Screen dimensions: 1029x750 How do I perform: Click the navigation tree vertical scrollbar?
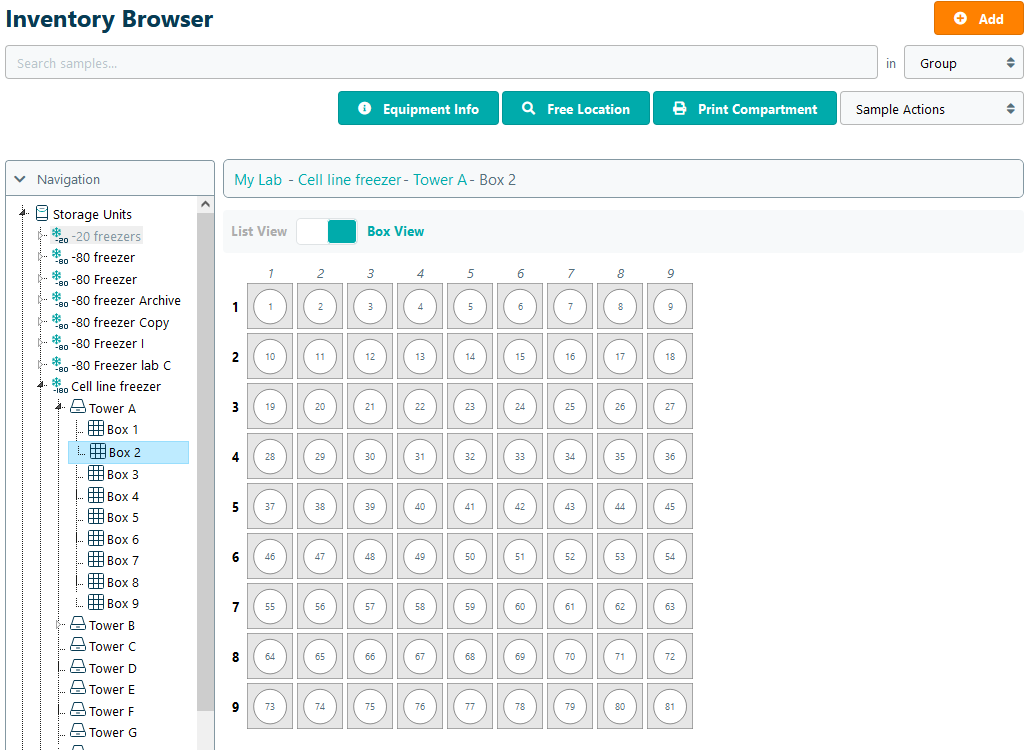click(206, 450)
